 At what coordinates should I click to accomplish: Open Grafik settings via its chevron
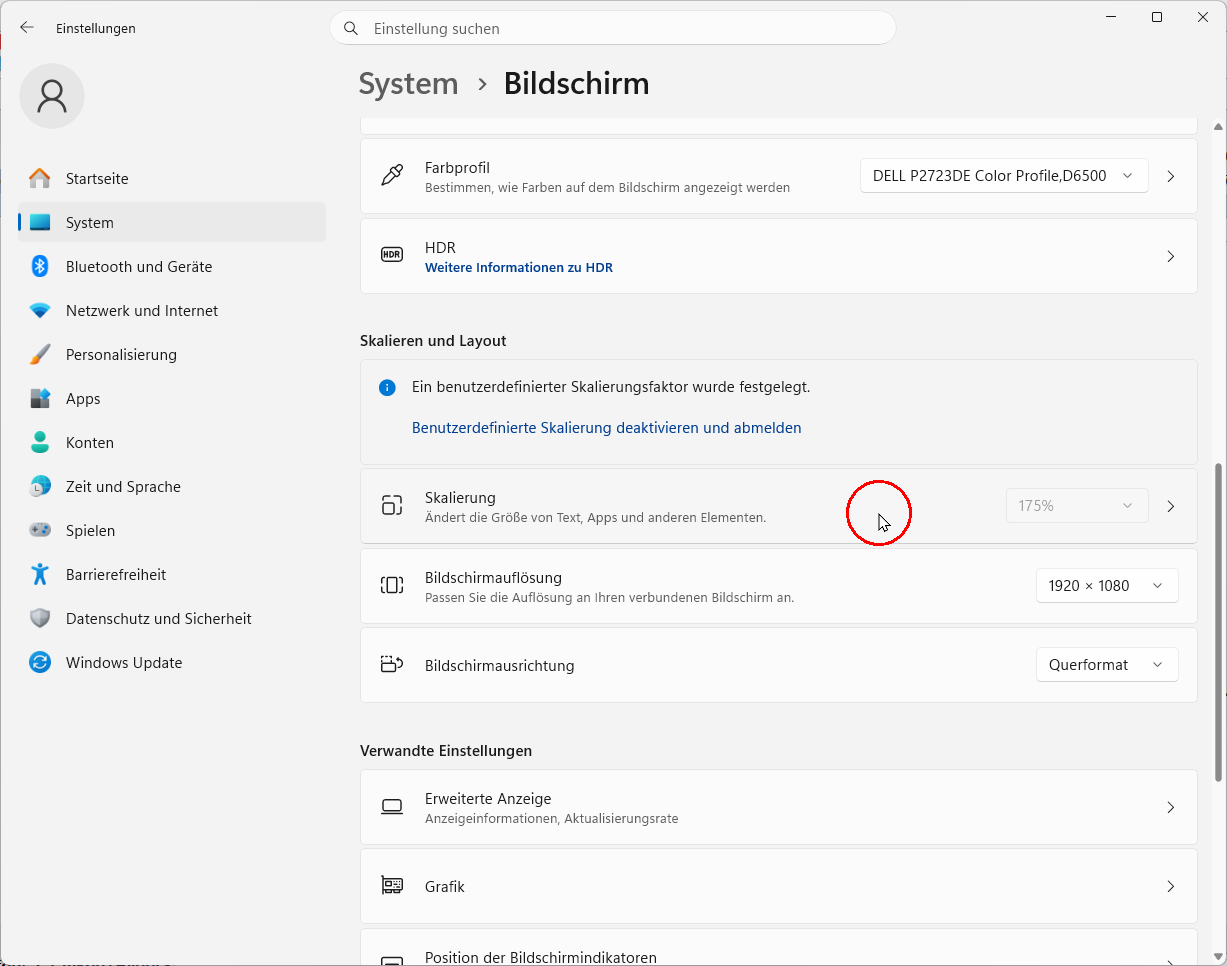pyautogui.click(x=1171, y=886)
